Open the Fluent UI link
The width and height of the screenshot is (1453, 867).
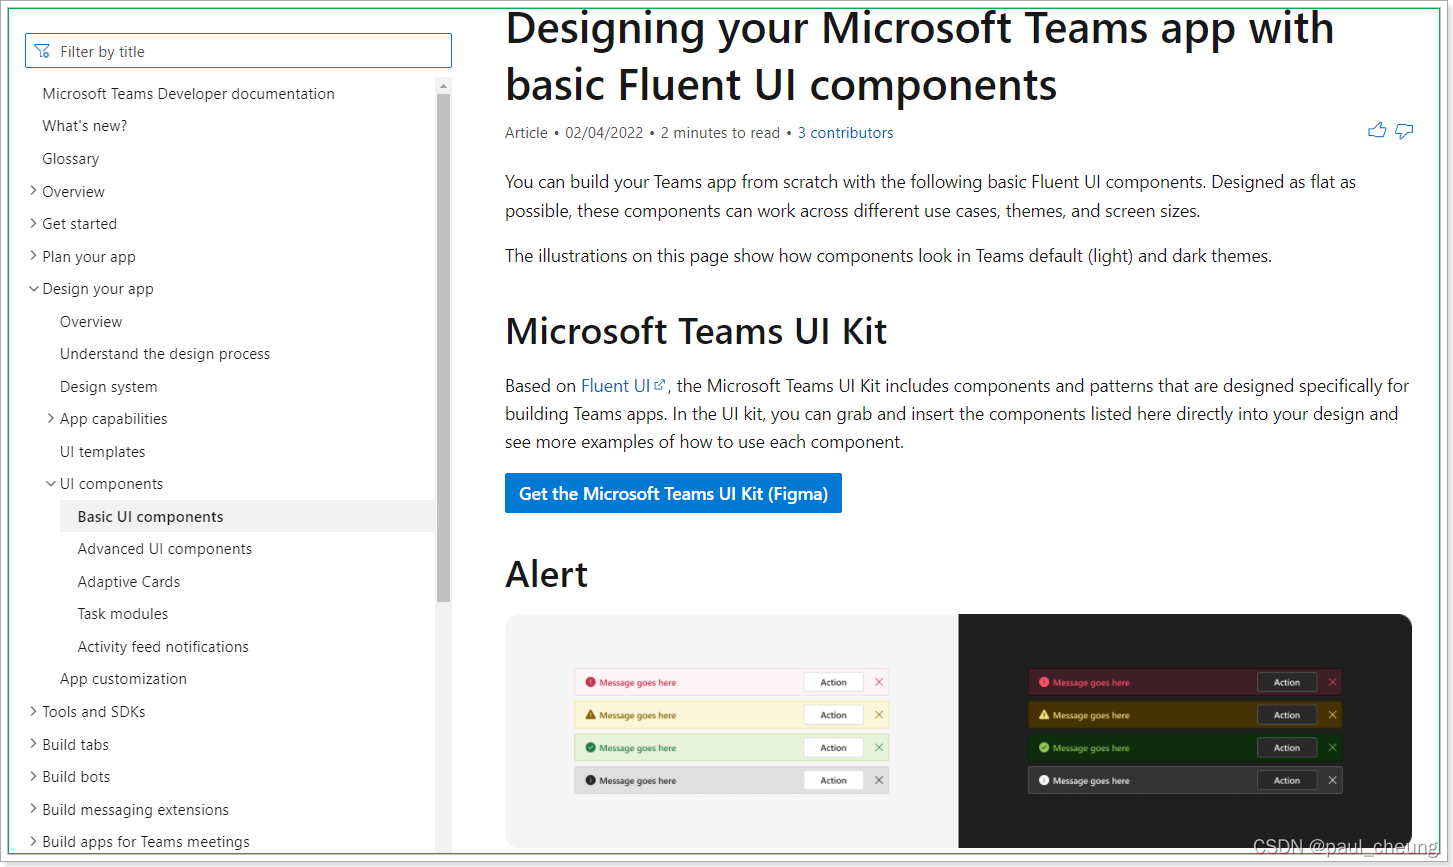point(615,385)
